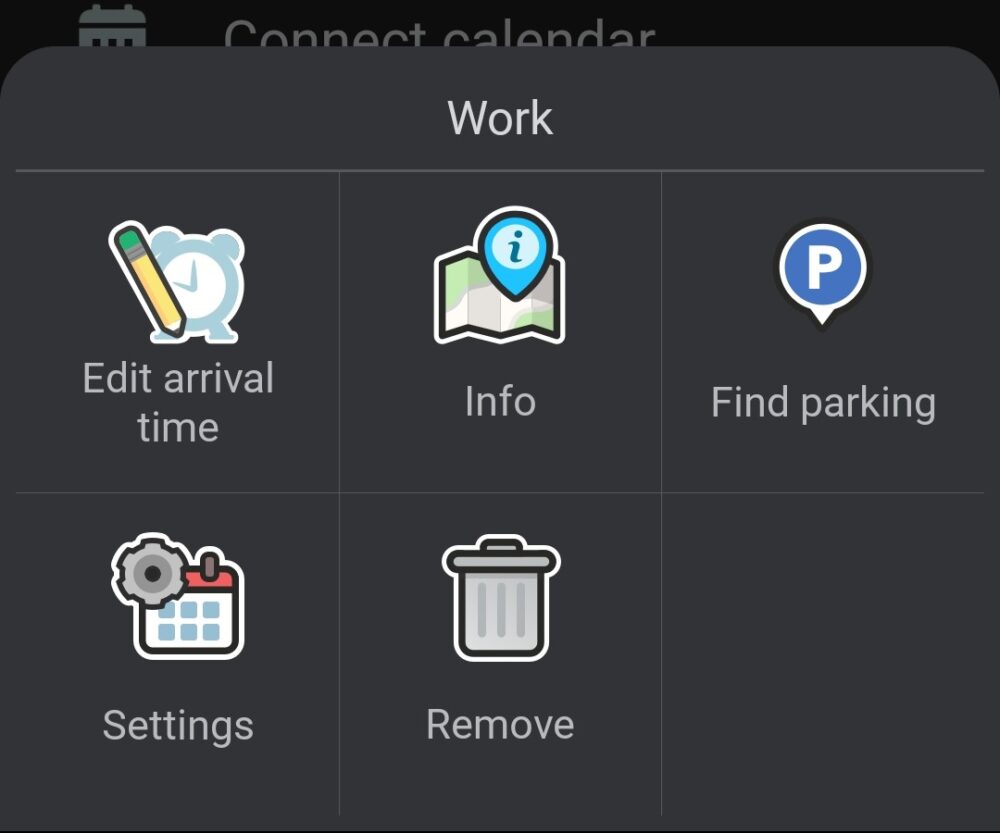The width and height of the screenshot is (1000, 833).
Task: Select the map Info icon
Action: [x=499, y=277]
